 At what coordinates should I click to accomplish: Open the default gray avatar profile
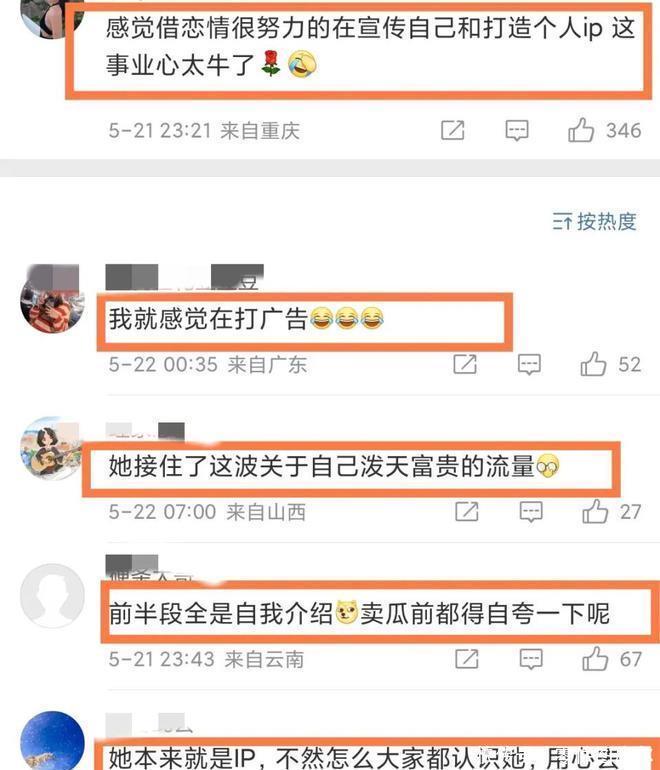52,596
